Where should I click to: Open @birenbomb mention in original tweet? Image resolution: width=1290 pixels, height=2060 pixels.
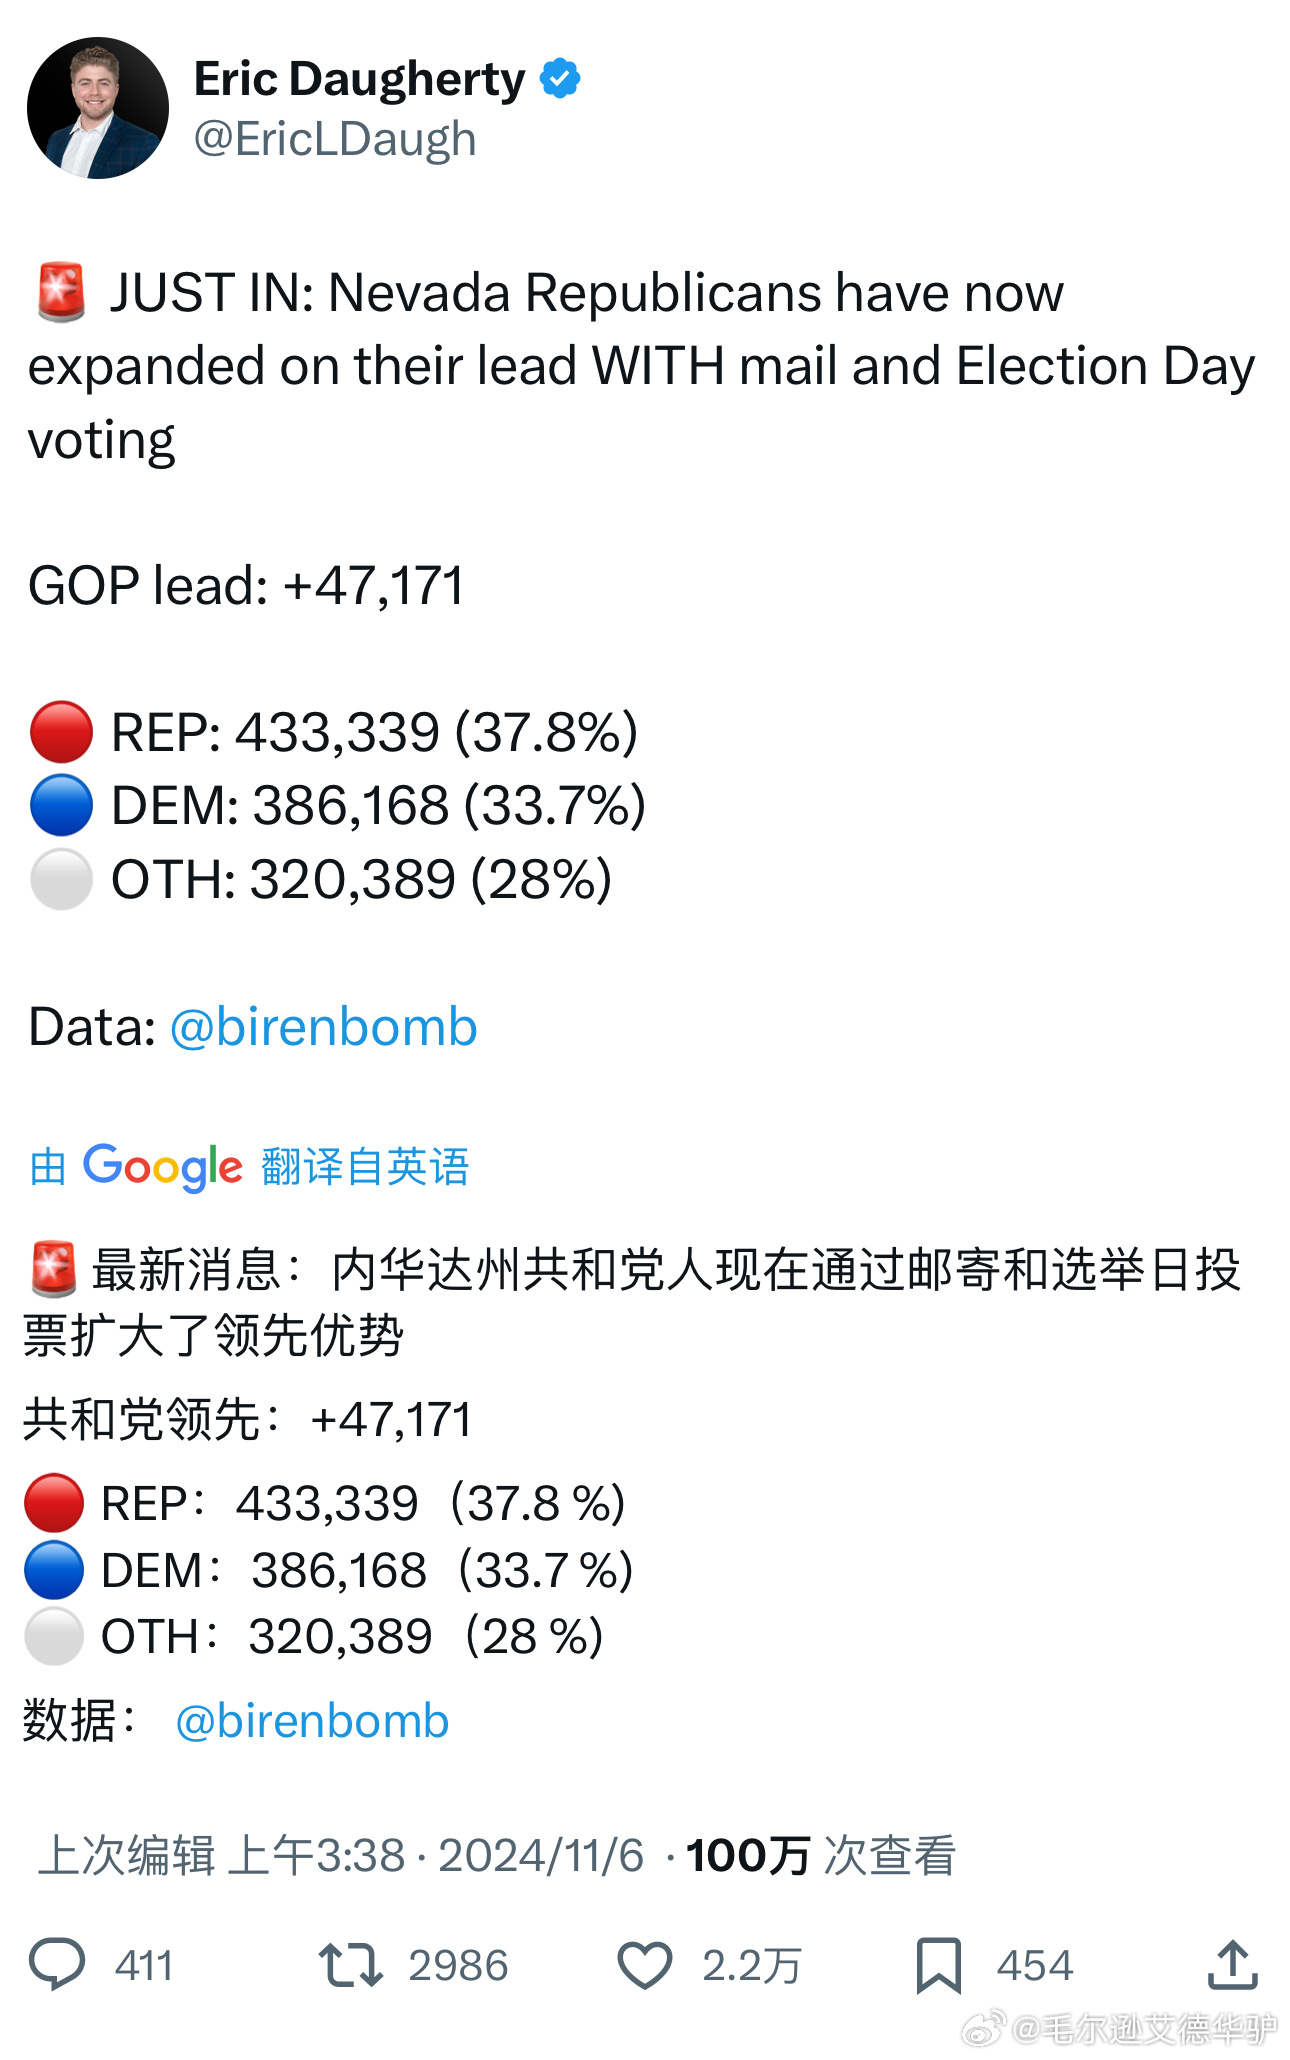pyautogui.click(x=323, y=1027)
